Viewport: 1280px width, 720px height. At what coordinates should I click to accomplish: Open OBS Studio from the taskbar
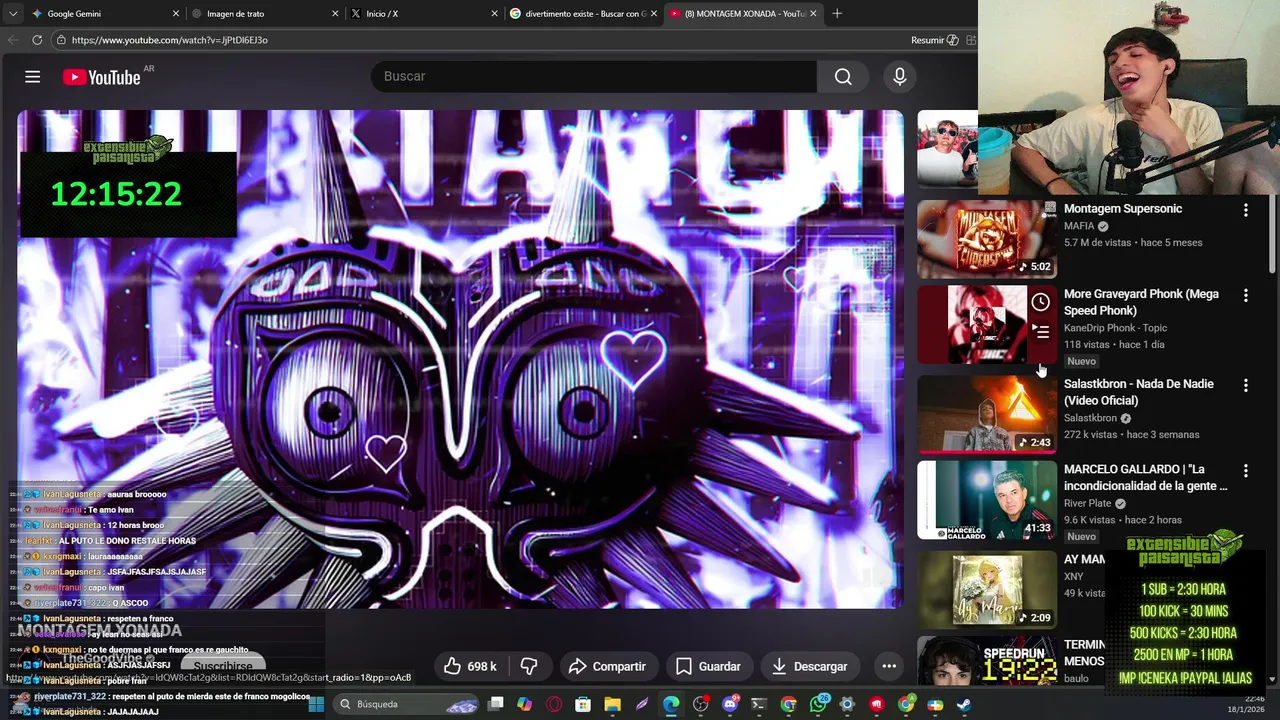700,704
